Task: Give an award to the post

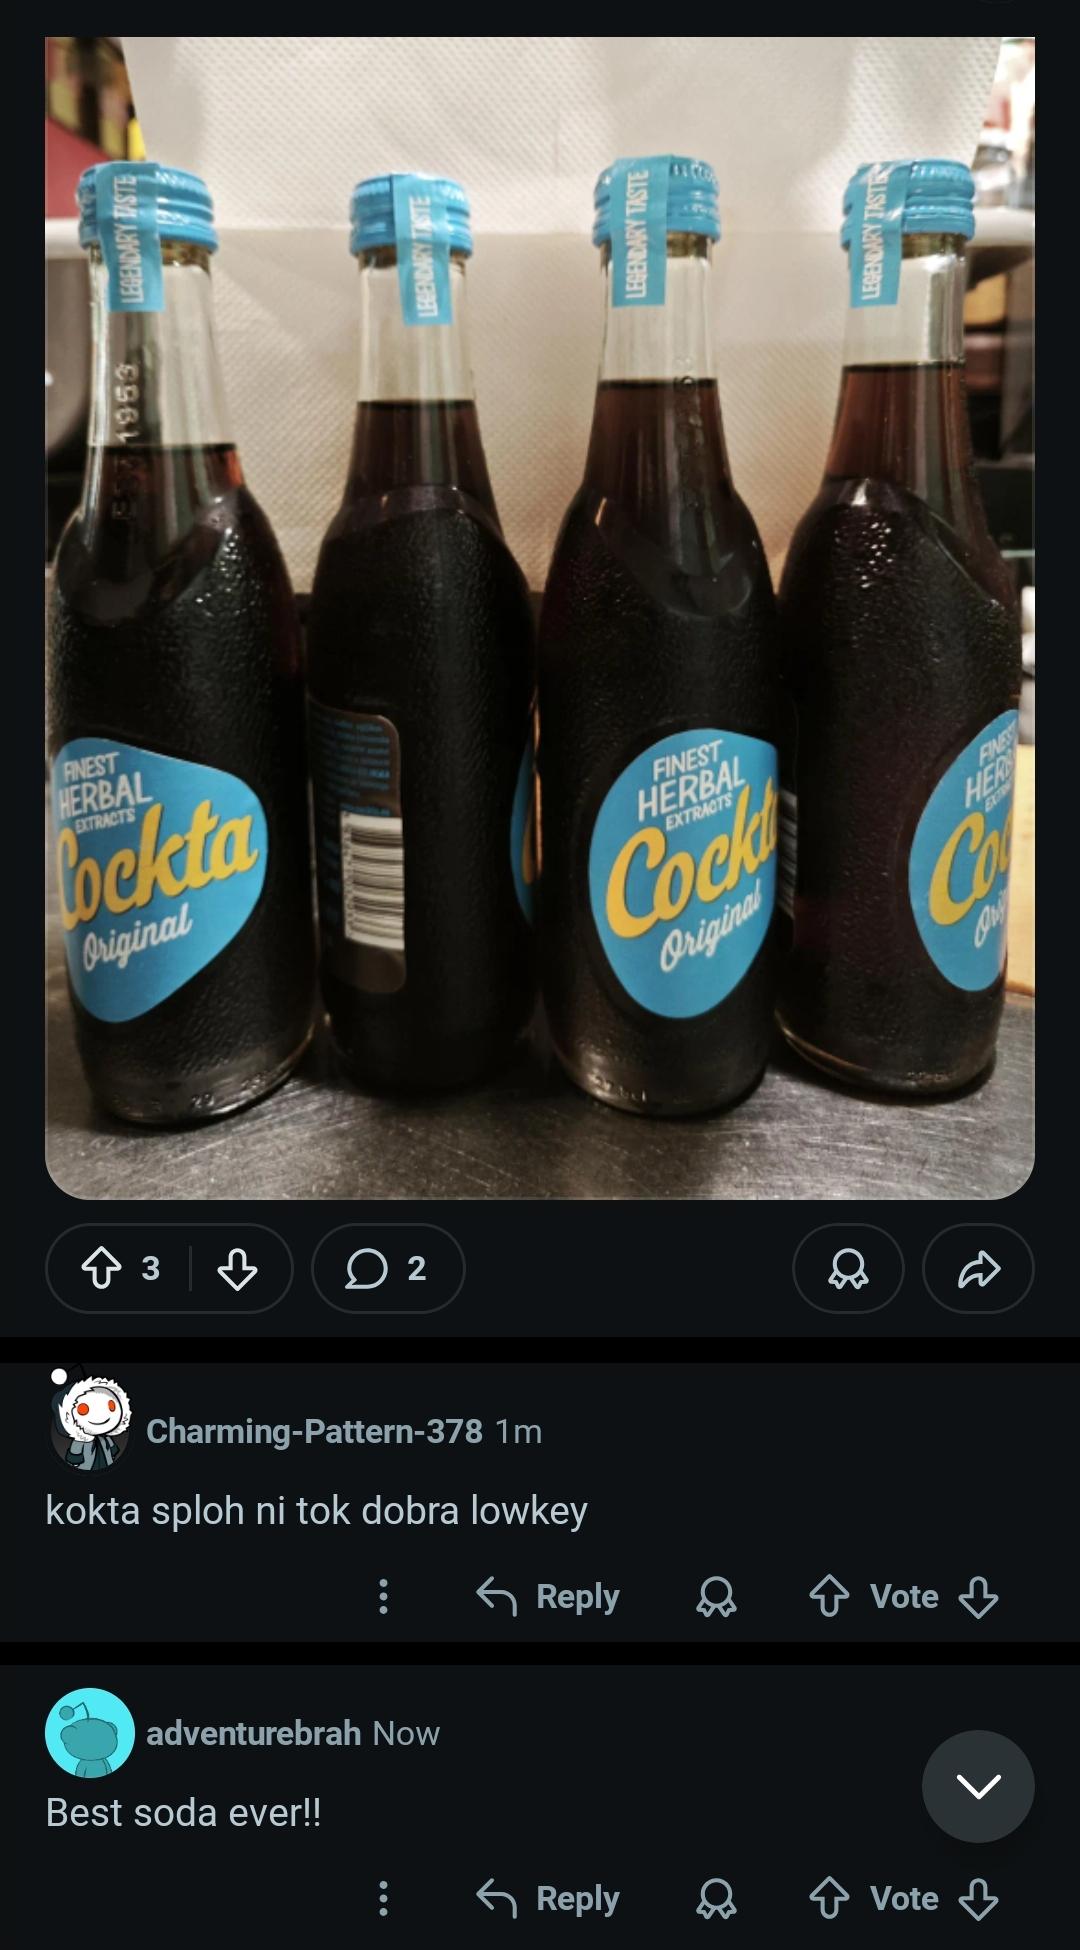Action: click(x=847, y=1269)
